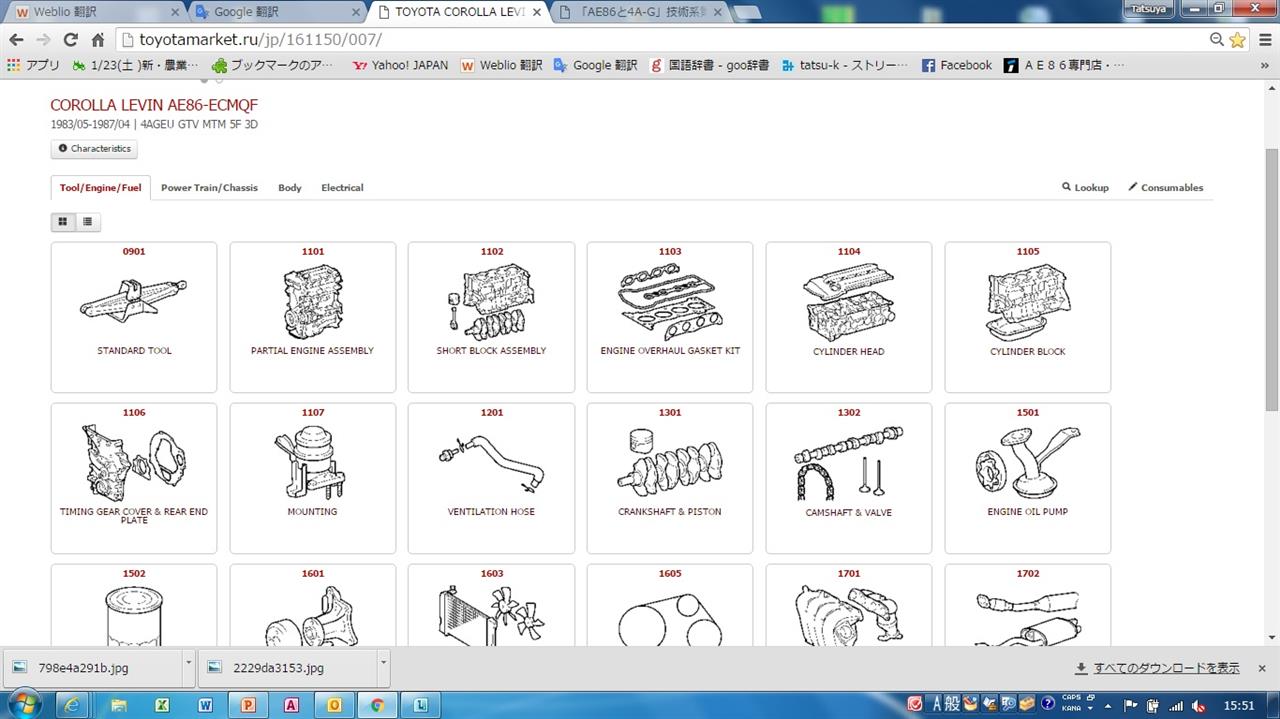Open the 国語辞書 - goo辞書 bookmark

(x=709, y=65)
